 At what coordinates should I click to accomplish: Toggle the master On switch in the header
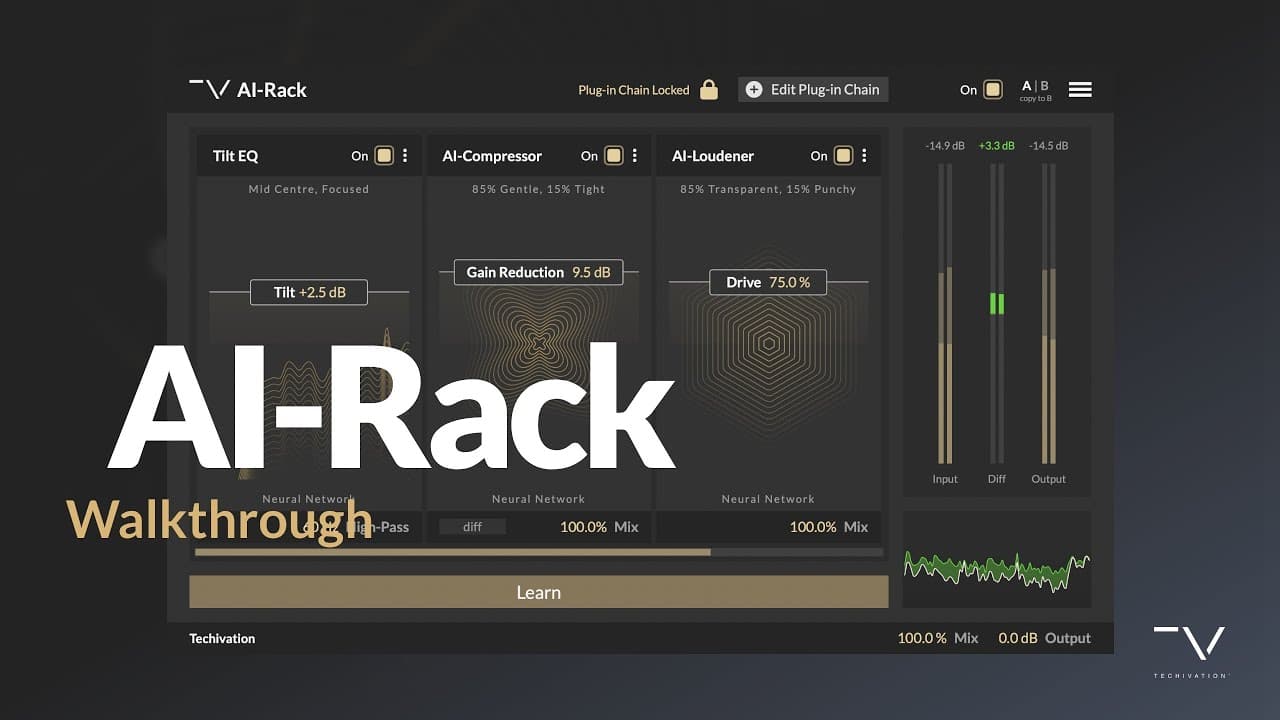pos(993,89)
